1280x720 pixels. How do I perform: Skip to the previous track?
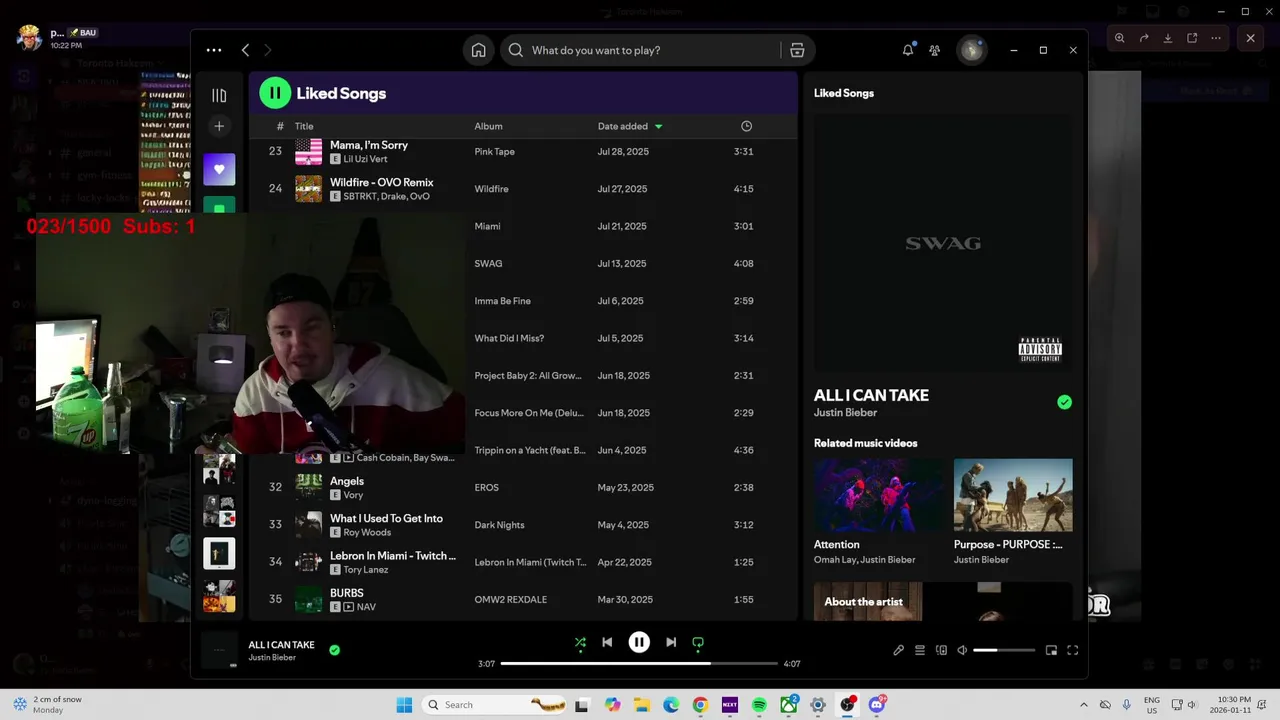coord(607,643)
